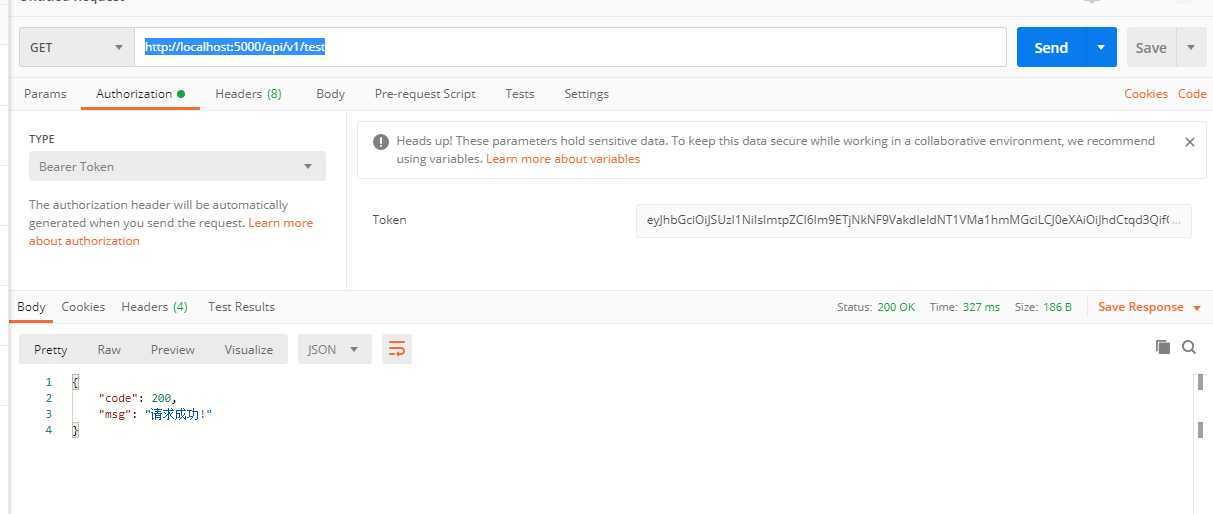Open the request Body tab
The height and width of the screenshot is (514, 1213).
click(x=330, y=94)
